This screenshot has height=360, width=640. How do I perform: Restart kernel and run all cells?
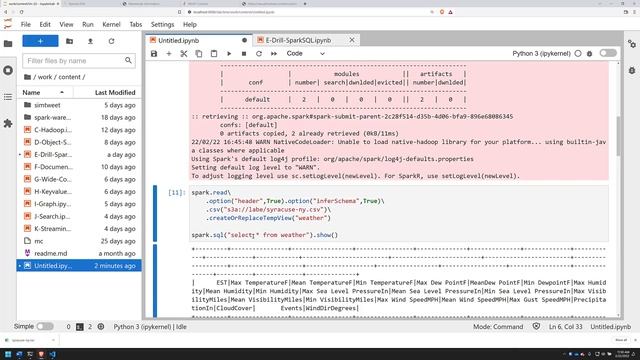pyautogui.click(x=274, y=53)
